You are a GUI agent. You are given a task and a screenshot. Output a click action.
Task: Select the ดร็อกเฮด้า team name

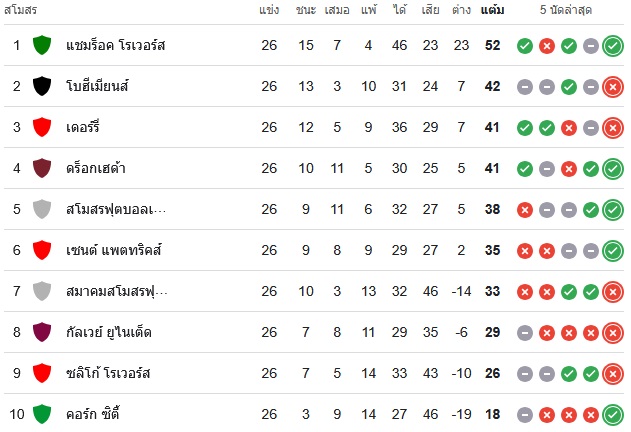coord(96,168)
